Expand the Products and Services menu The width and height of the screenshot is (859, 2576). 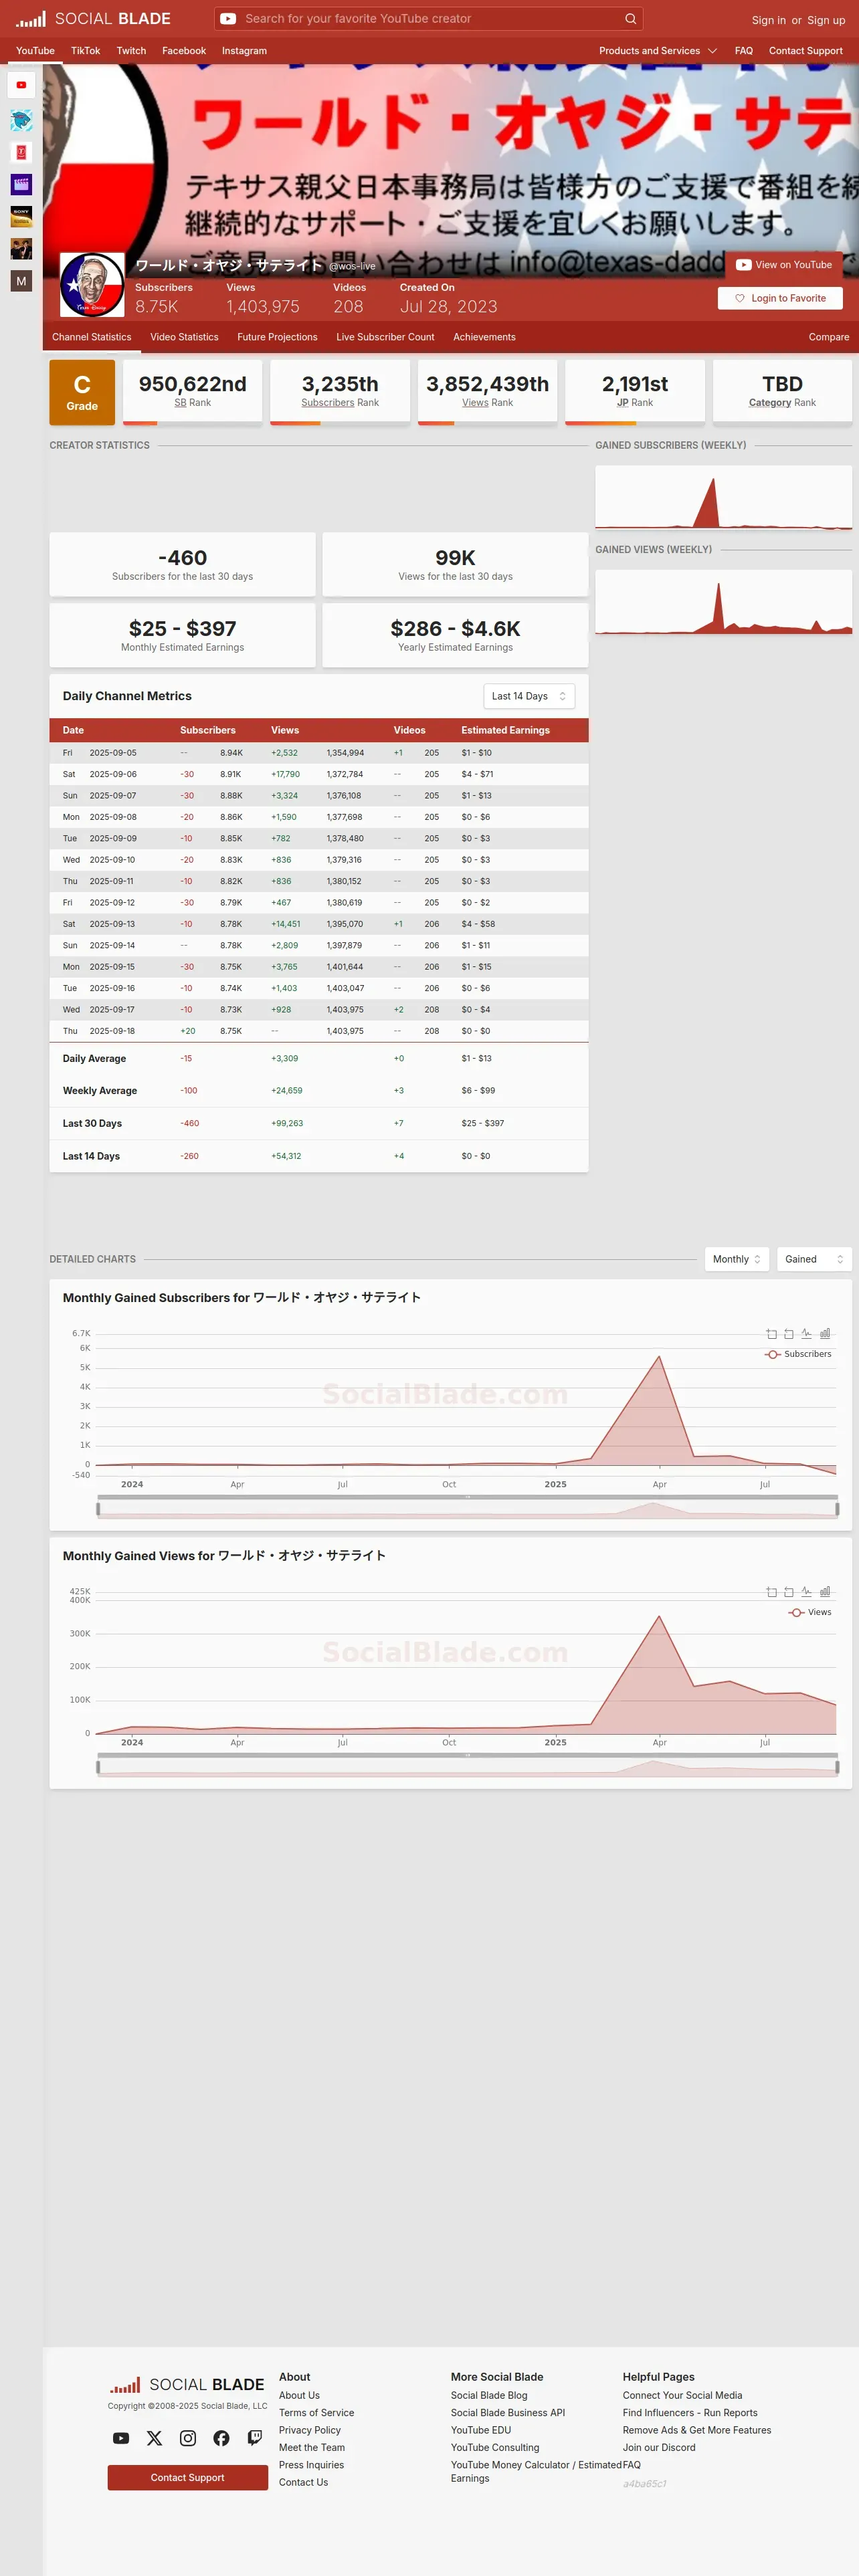pos(658,51)
